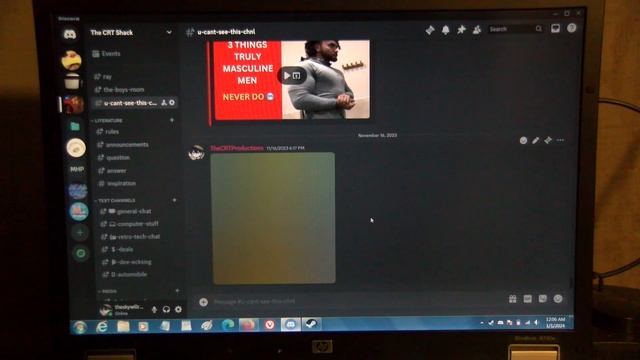Open Discord home direct messages icon
Viewport: 640px width, 360px height.
[x=70, y=34]
